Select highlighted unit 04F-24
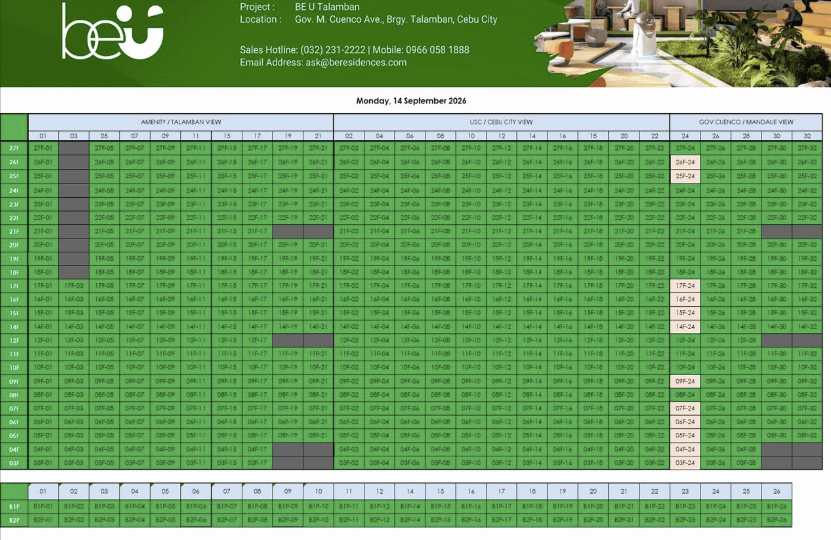This screenshot has height=540, width=831. point(685,449)
